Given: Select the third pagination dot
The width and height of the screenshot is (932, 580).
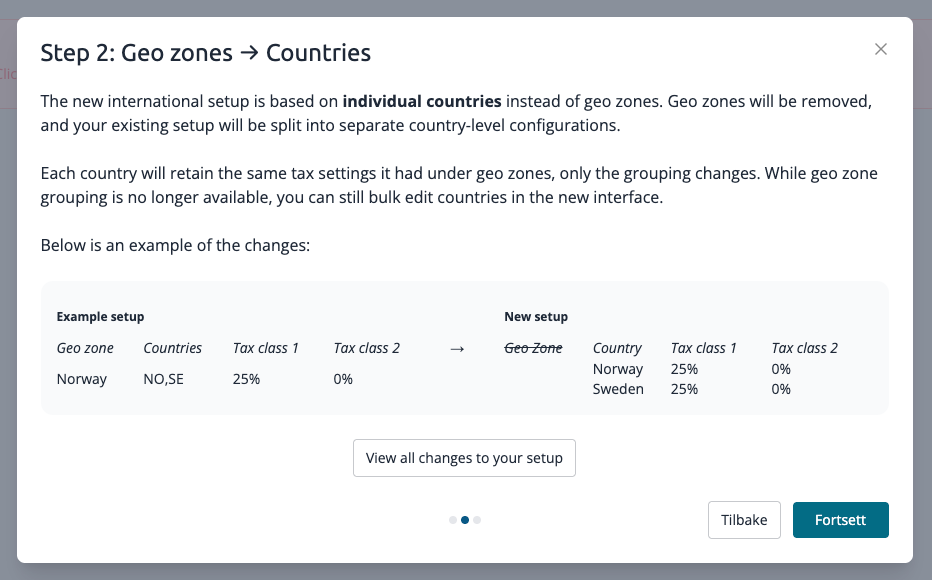Looking at the screenshot, I should click(477, 520).
